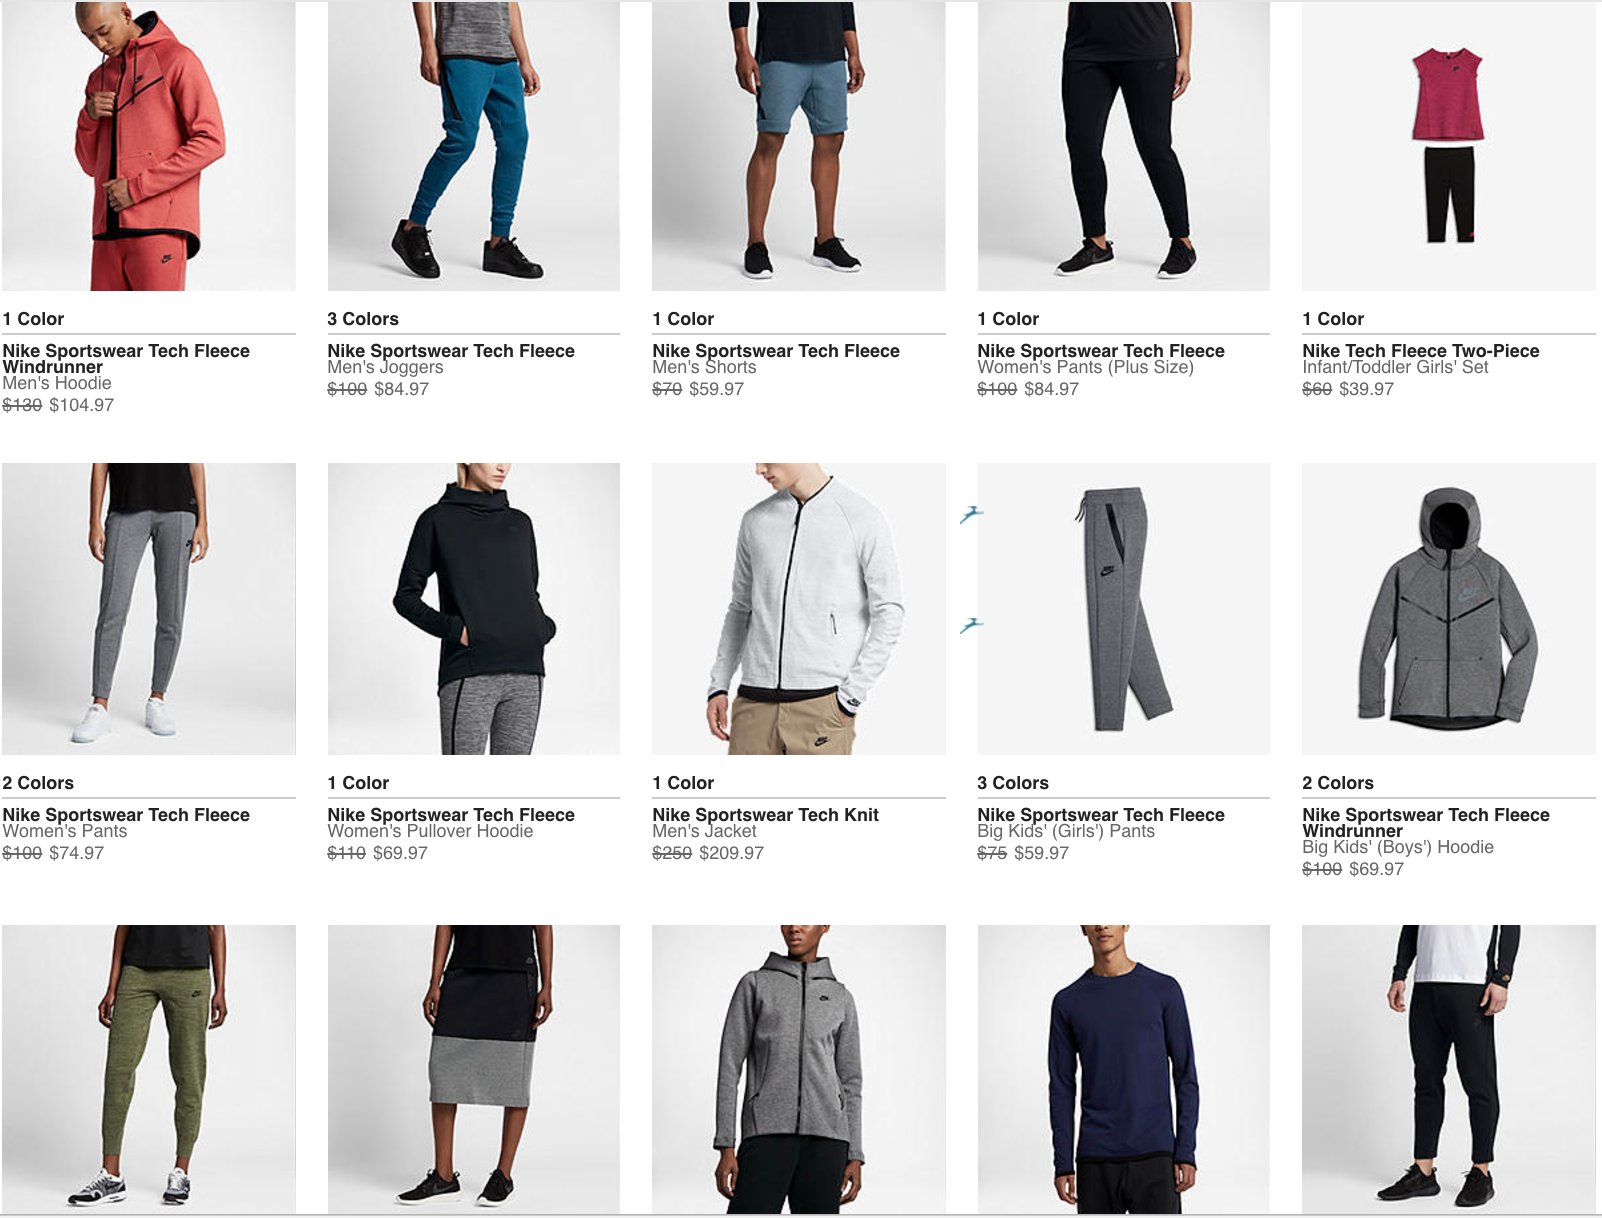Click the Nike Sportswear Tech Knit title link
This screenshot has width=1602, height=1218.
point(765,815)
